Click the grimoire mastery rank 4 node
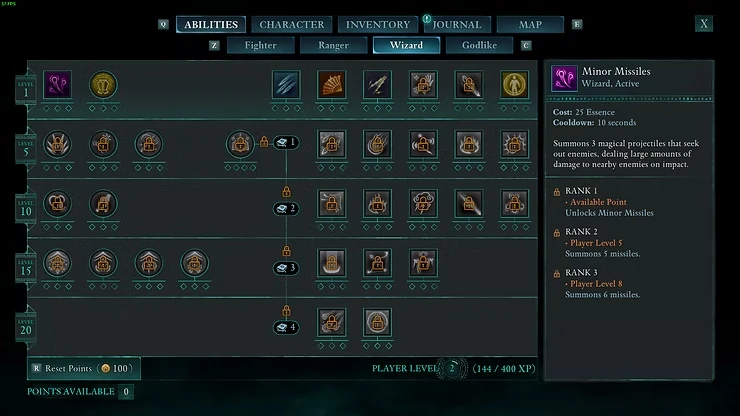 pos(286,327)
